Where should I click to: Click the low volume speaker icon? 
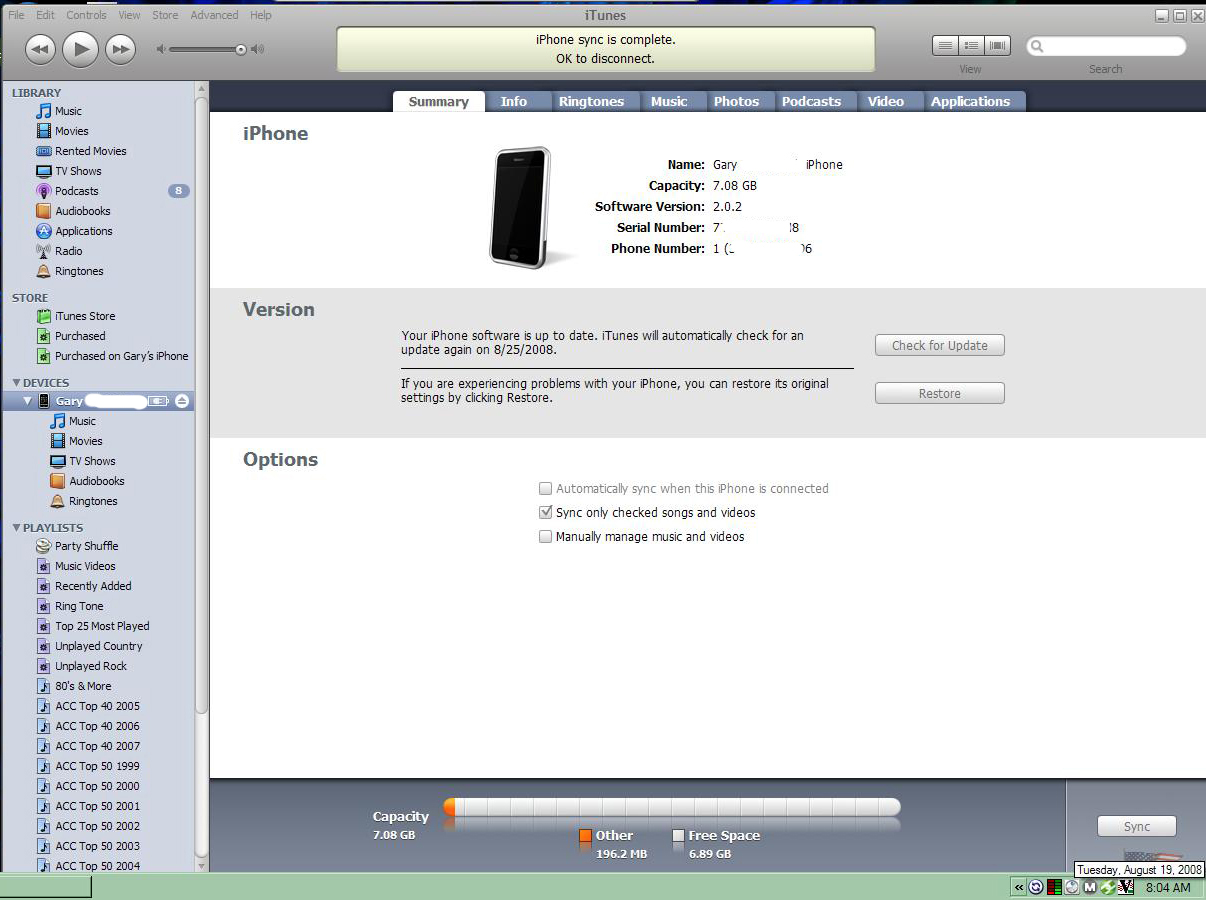pos(160,49)
